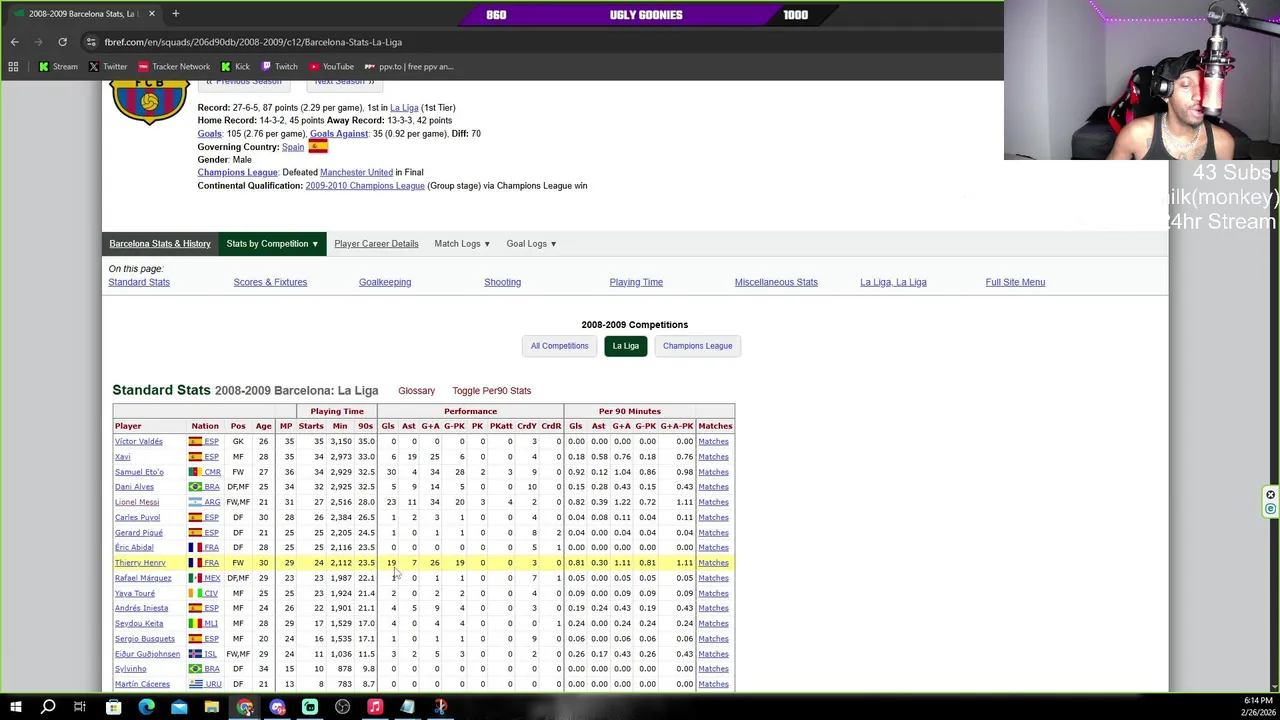Viewport: 1280px width, 720px height.
Task: Jump to Goalkeeping section
Action: pos(385,282)
